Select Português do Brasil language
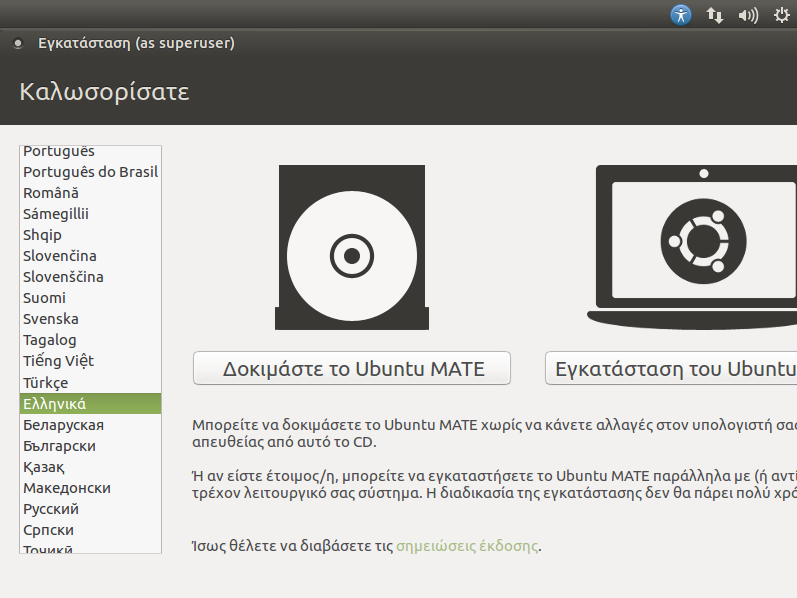Viewport: 797px width, 598px height. pyautogui.click(x=90, y=172)
